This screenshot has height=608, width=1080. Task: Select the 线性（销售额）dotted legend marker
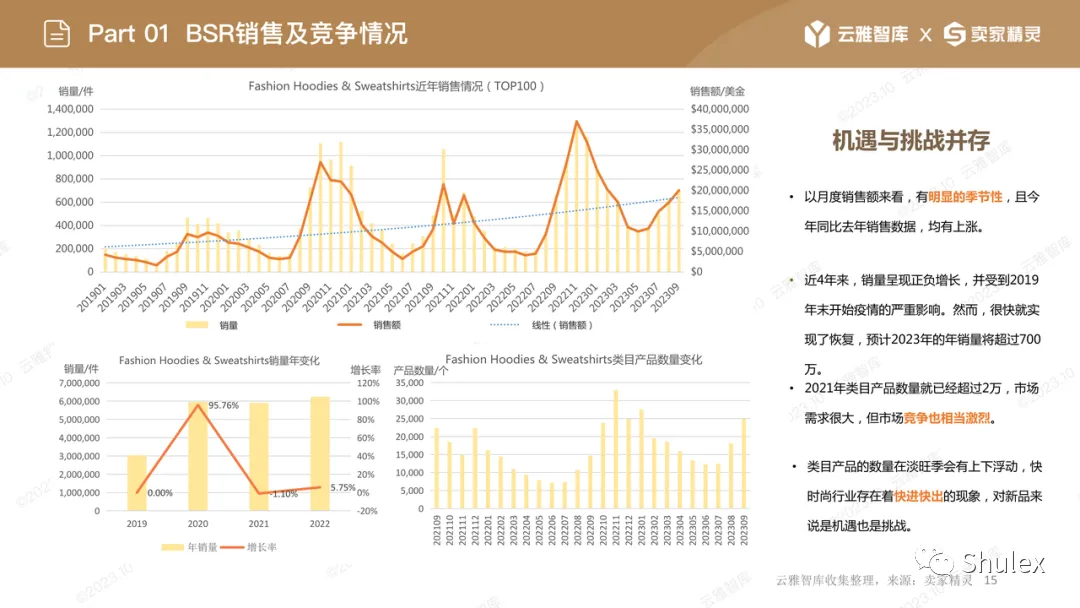point(504,325)
